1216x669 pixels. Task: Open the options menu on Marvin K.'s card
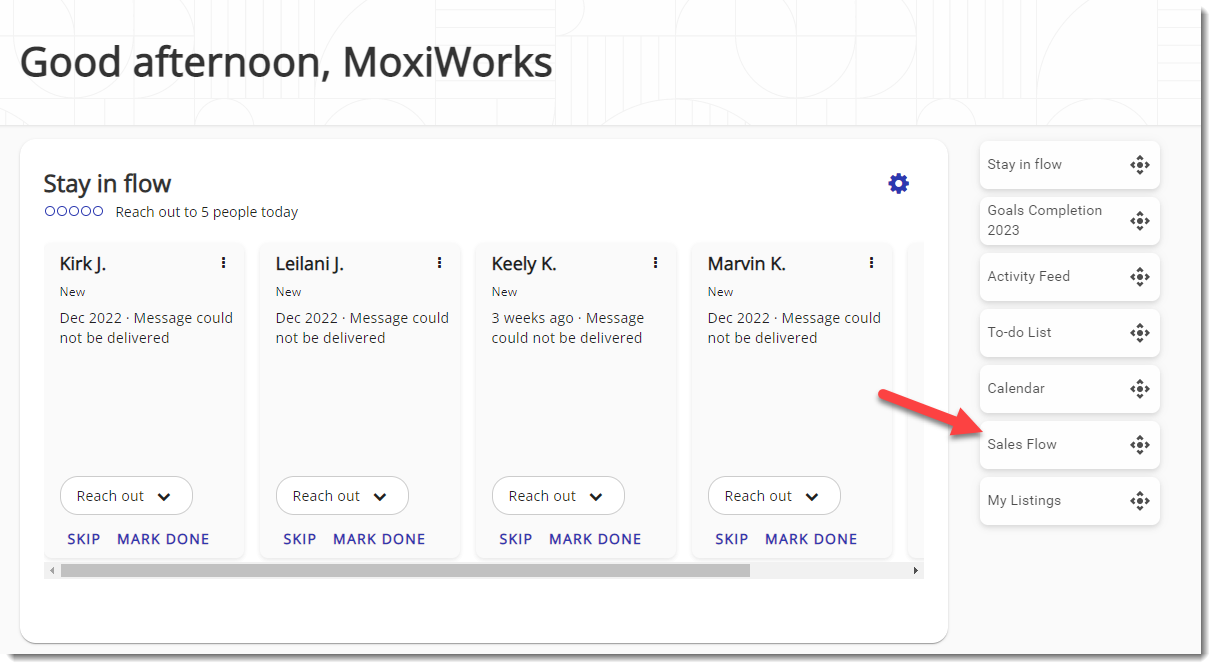[870, 262]
